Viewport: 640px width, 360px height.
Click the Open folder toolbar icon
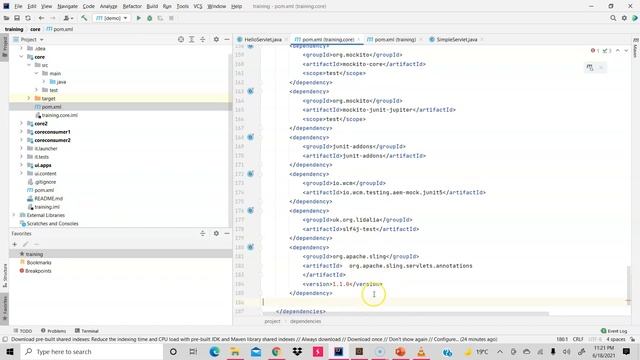(x=6, y=18)
